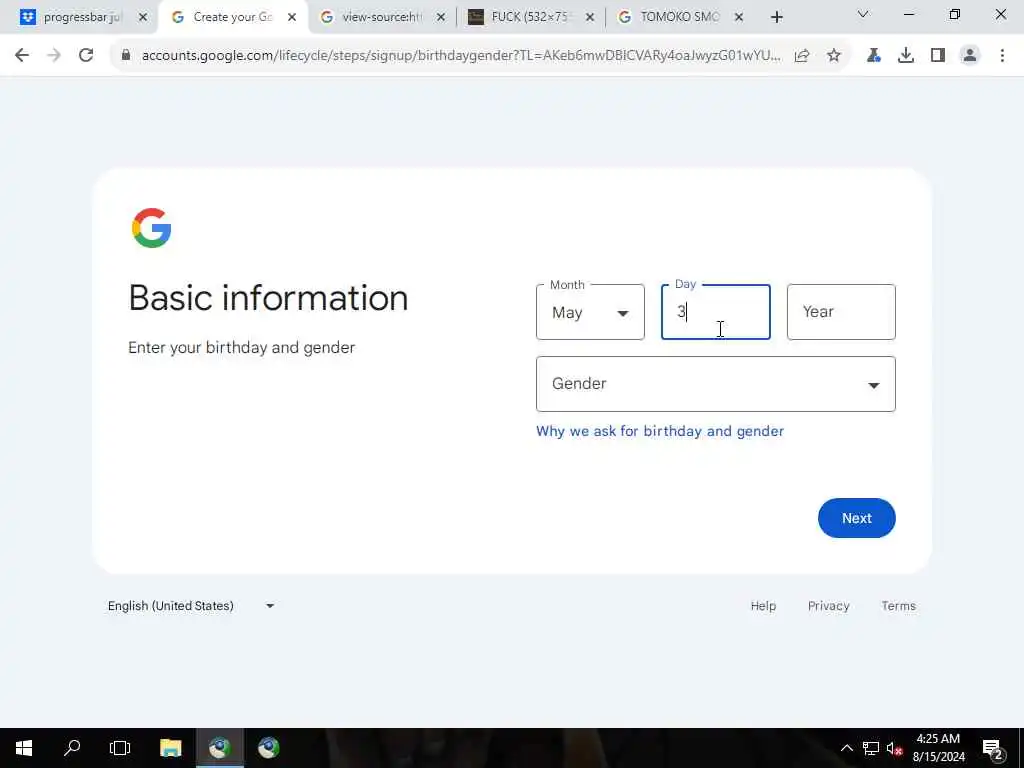
Task: Close the 532×75 image tab
Action: tap(590, 17)
